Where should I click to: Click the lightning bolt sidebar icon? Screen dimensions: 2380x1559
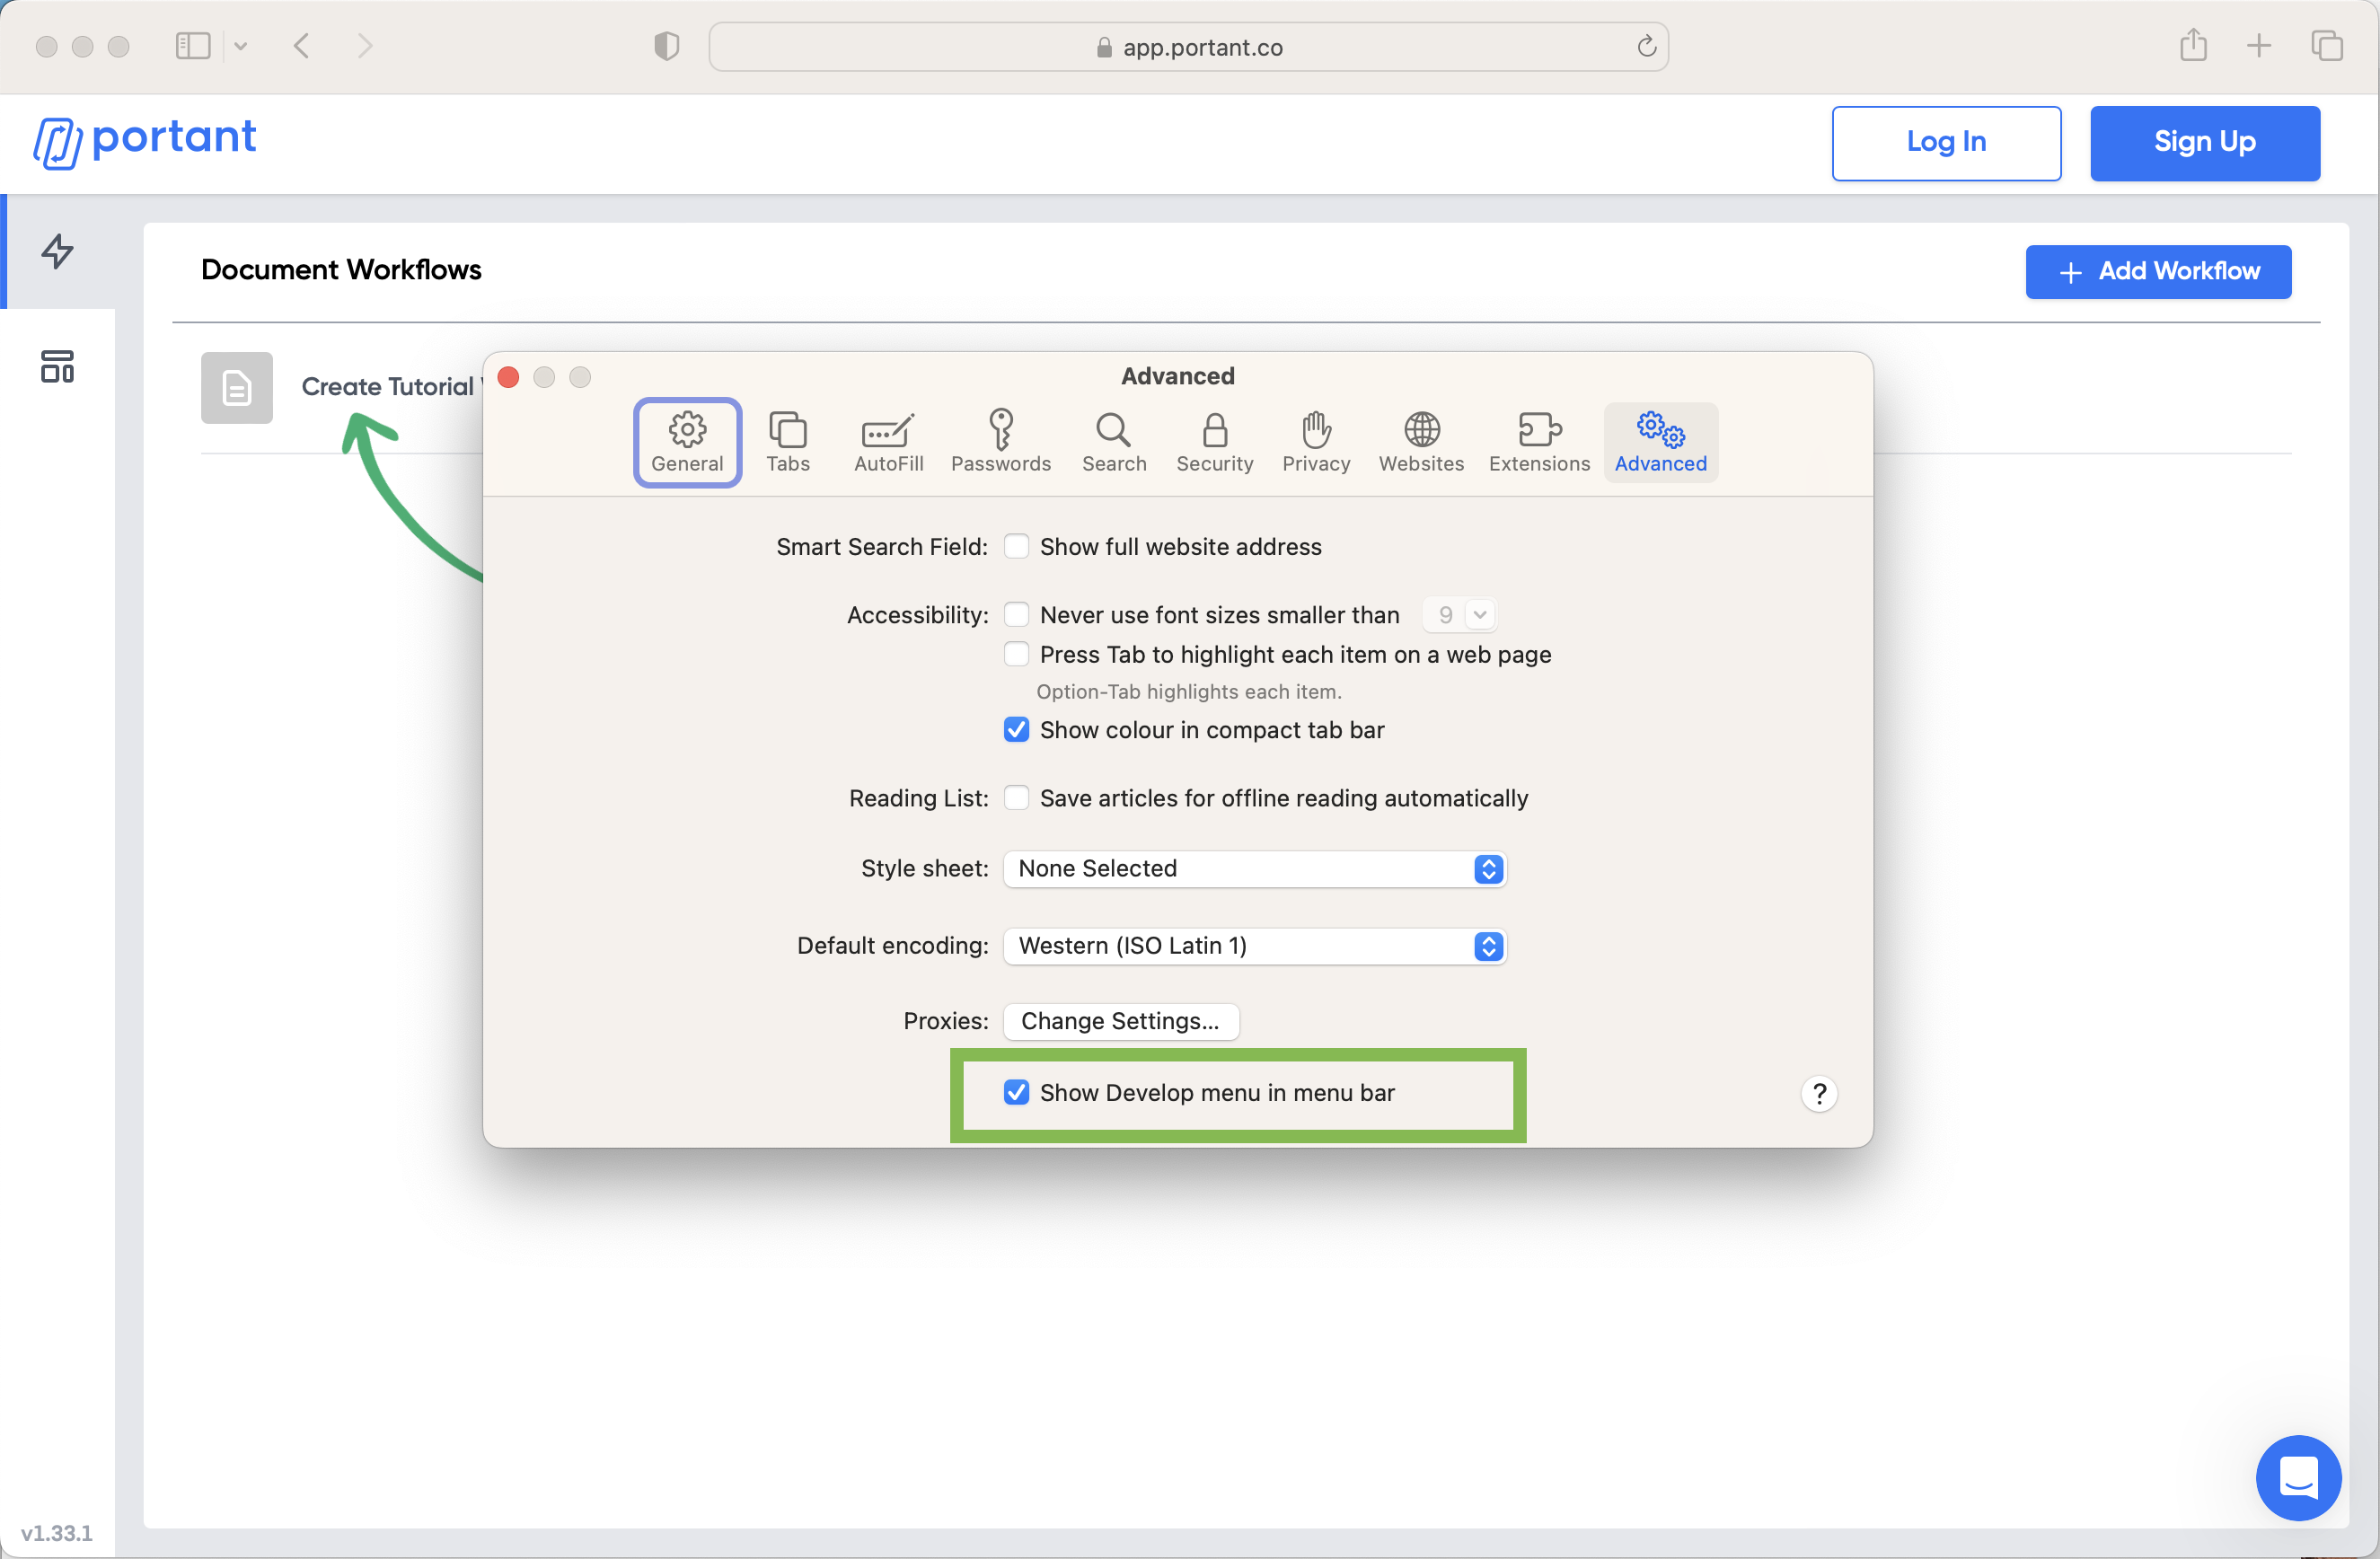[57, 251]
